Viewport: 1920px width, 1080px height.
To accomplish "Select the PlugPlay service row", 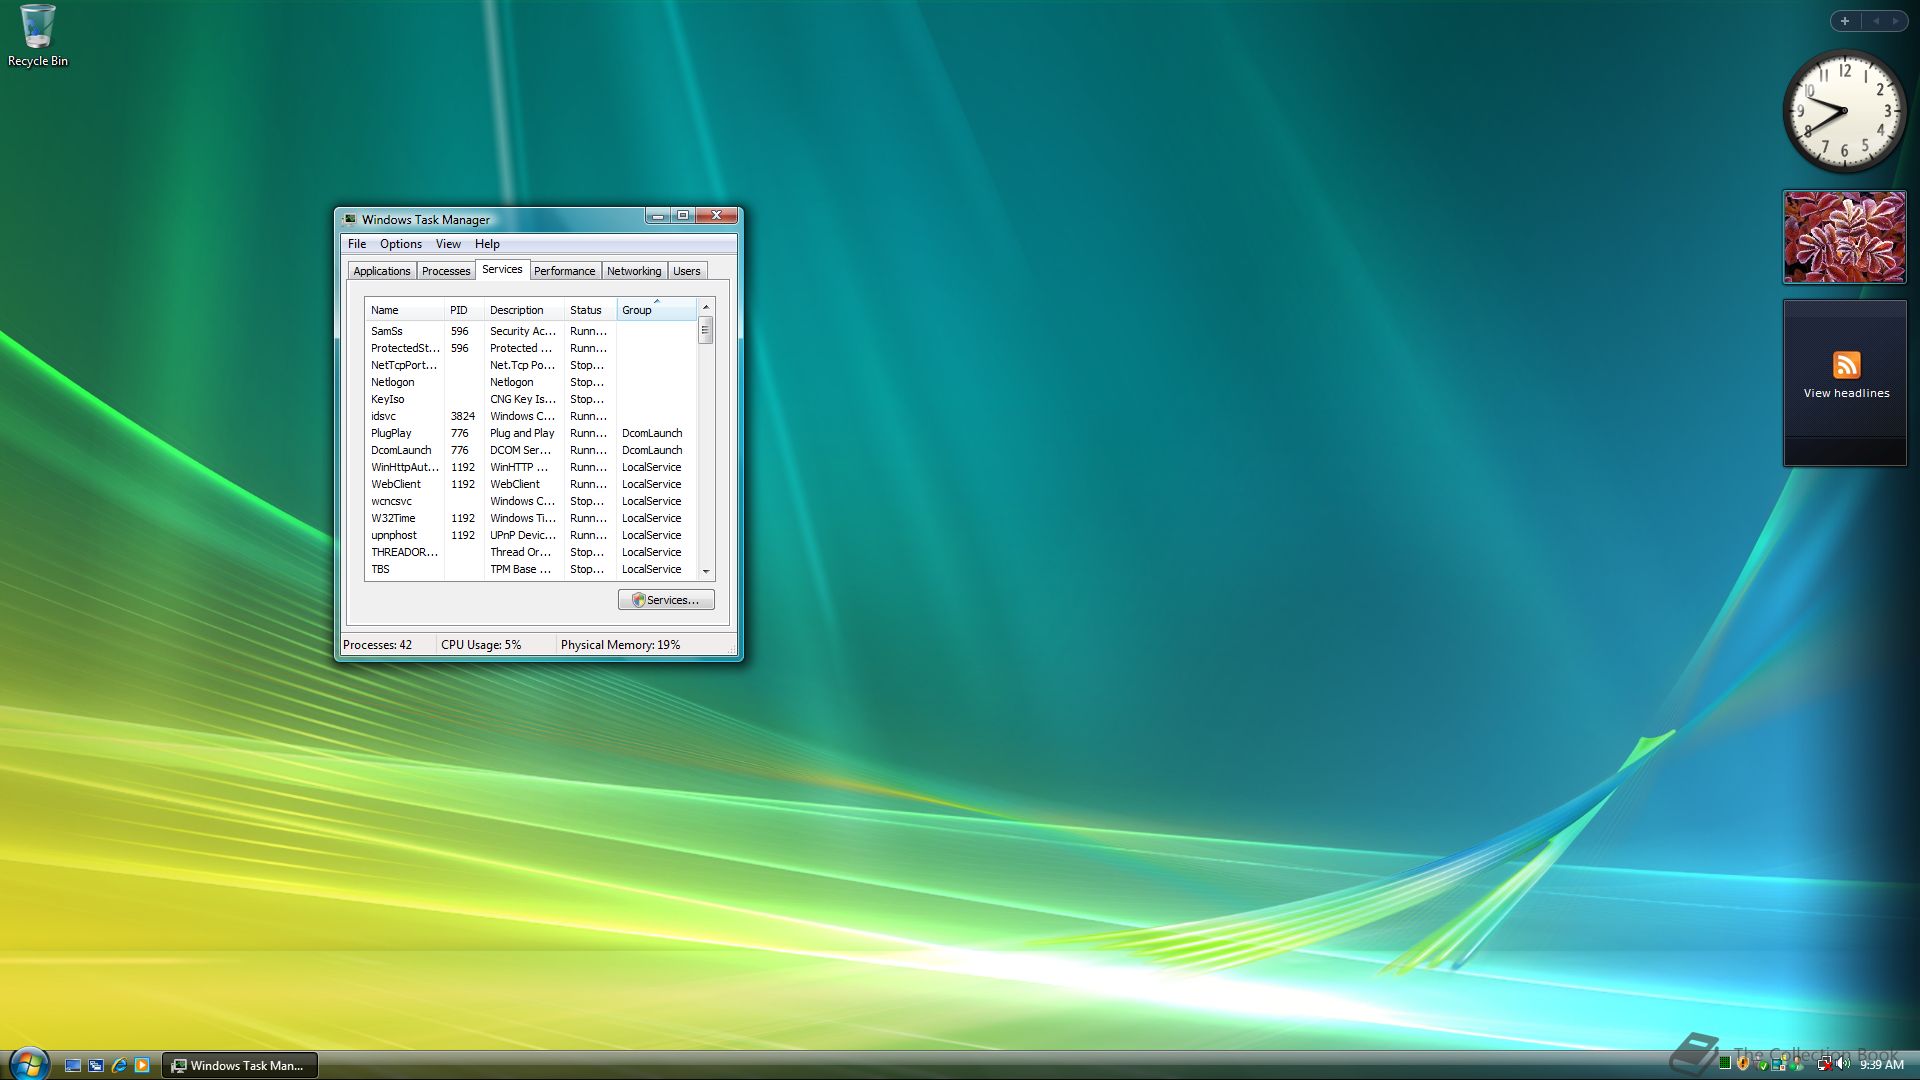I will [530, 433].
